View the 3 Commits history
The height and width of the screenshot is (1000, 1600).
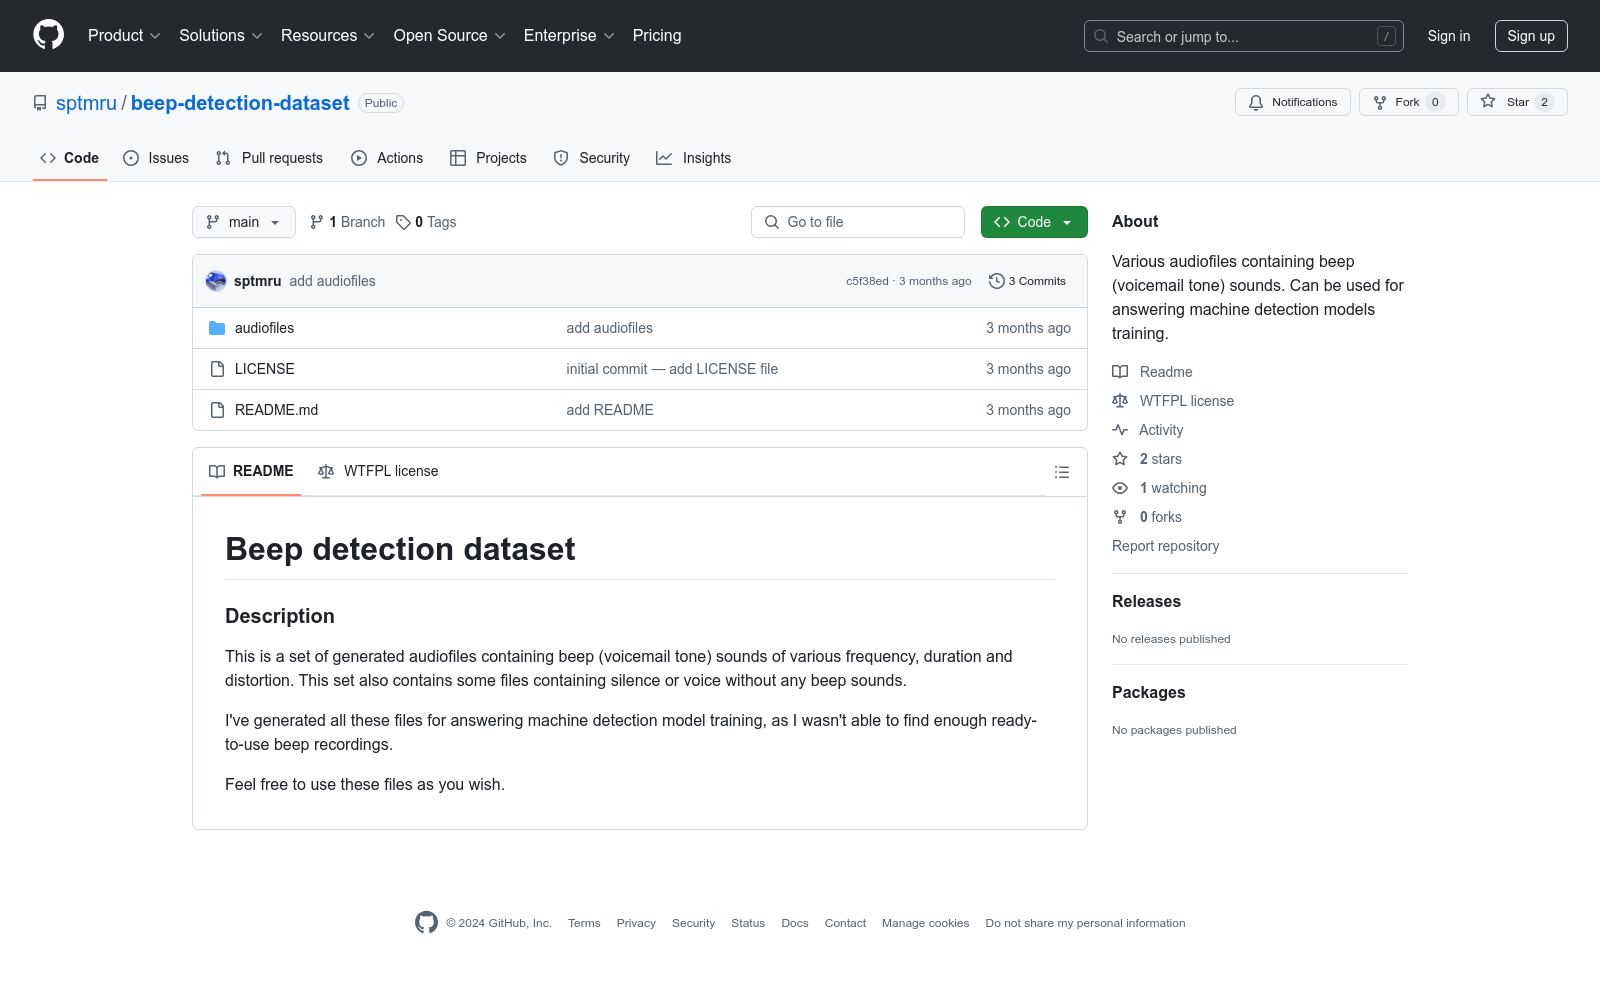click(1027, 281)
